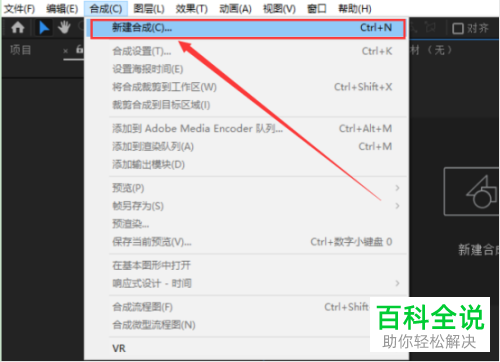Image resolution: width=500 pixels, height=362 pixels.
Task: Click the Home icon in the toolbar
Action: [x=18, y=27]
